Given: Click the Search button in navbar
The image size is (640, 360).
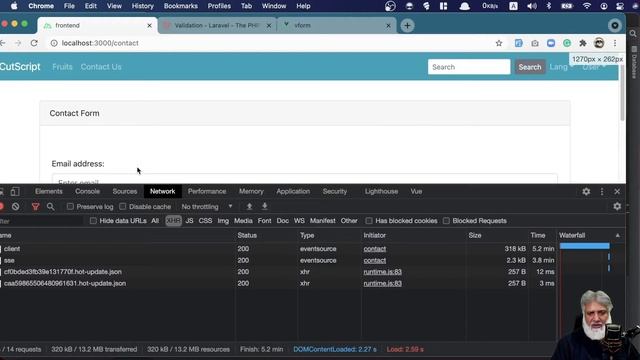Looking at the screenshot, I should (530, 67).
